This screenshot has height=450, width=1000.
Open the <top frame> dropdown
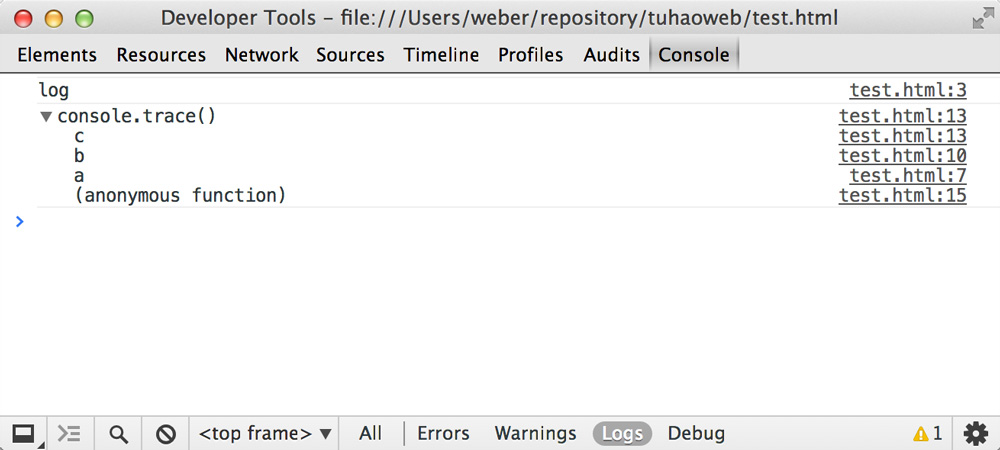265,434
